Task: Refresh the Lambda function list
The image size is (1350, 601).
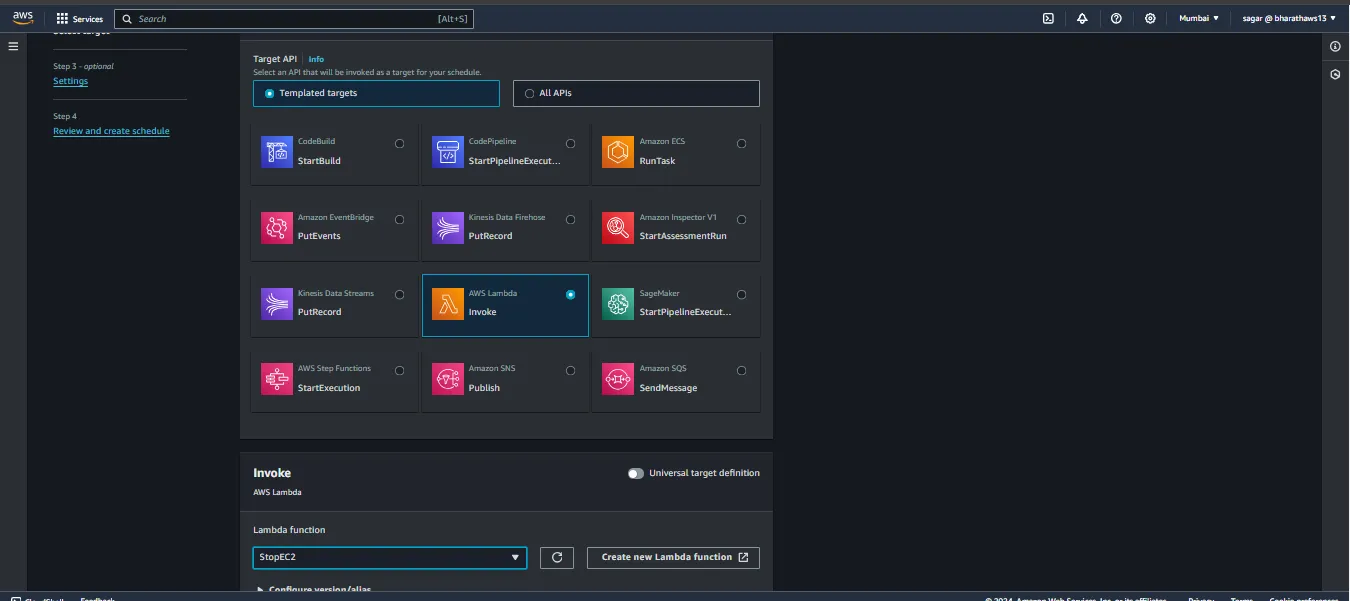Action: click(557, 557)
